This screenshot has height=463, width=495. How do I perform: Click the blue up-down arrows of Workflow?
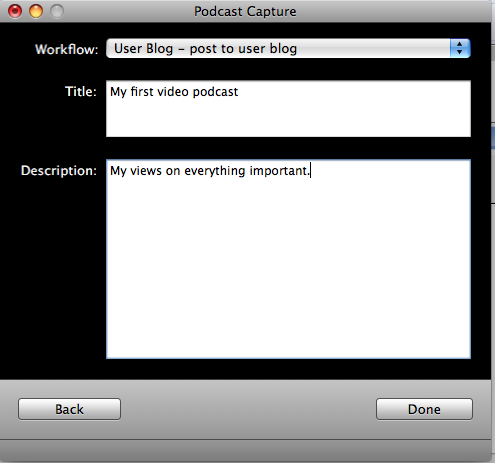pos(460,49)
